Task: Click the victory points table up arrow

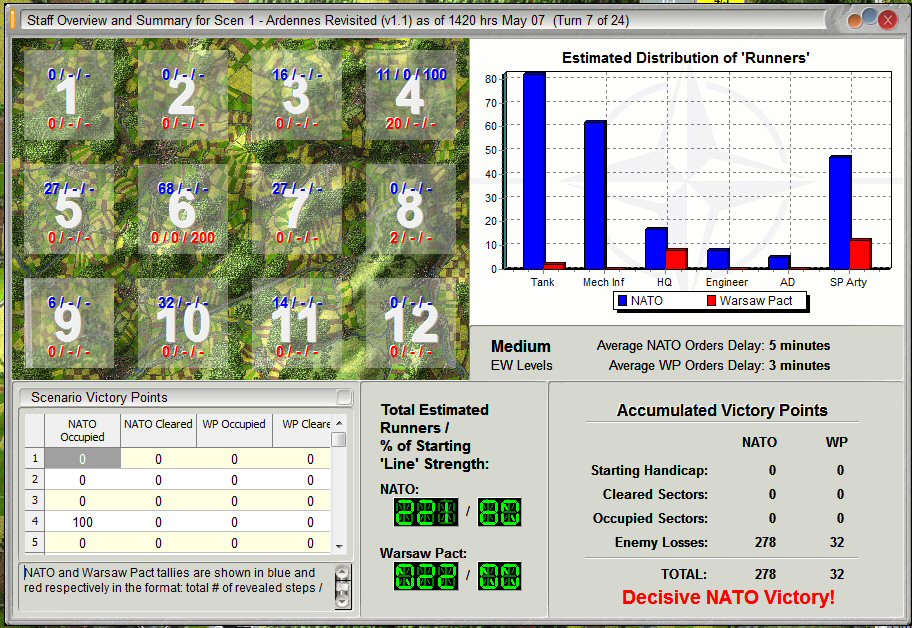Action: point(339,423)
